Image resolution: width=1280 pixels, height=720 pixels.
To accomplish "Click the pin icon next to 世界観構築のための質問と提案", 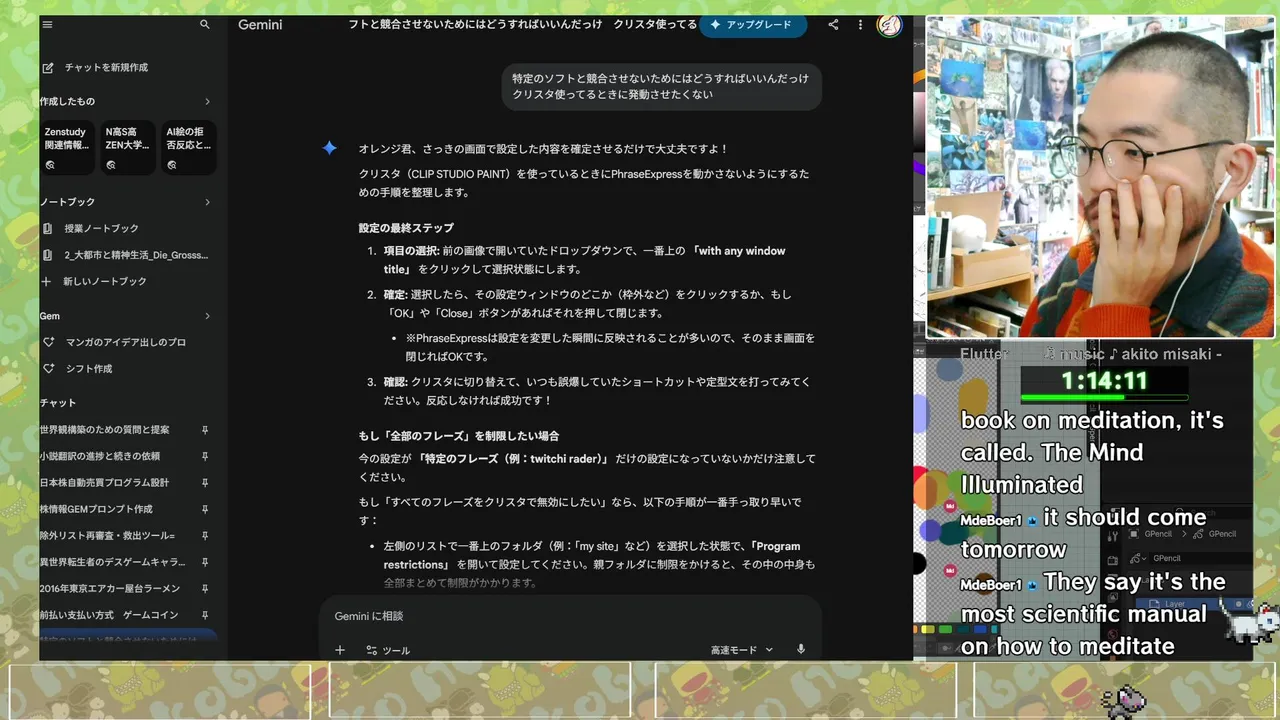I will 205,429.
